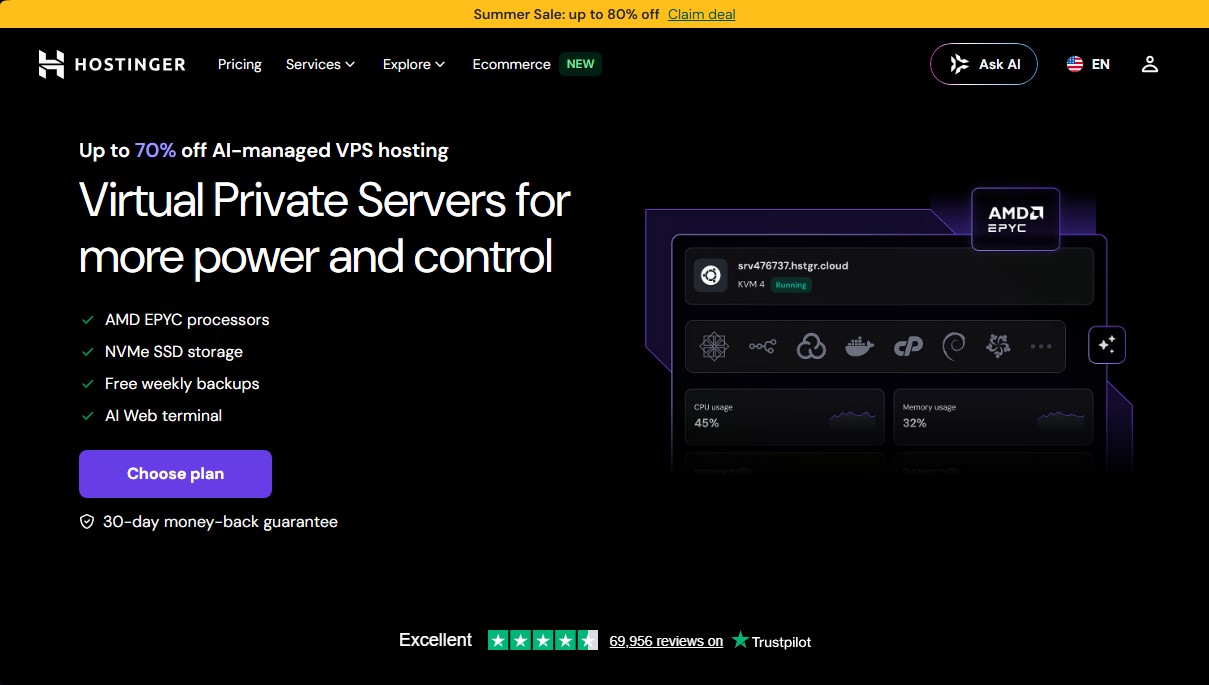The height and width of the screenshot is (685, 1209).
Task: Click the 'srv476737.hstgr.cloud' server name
Action: click(793, 266)
